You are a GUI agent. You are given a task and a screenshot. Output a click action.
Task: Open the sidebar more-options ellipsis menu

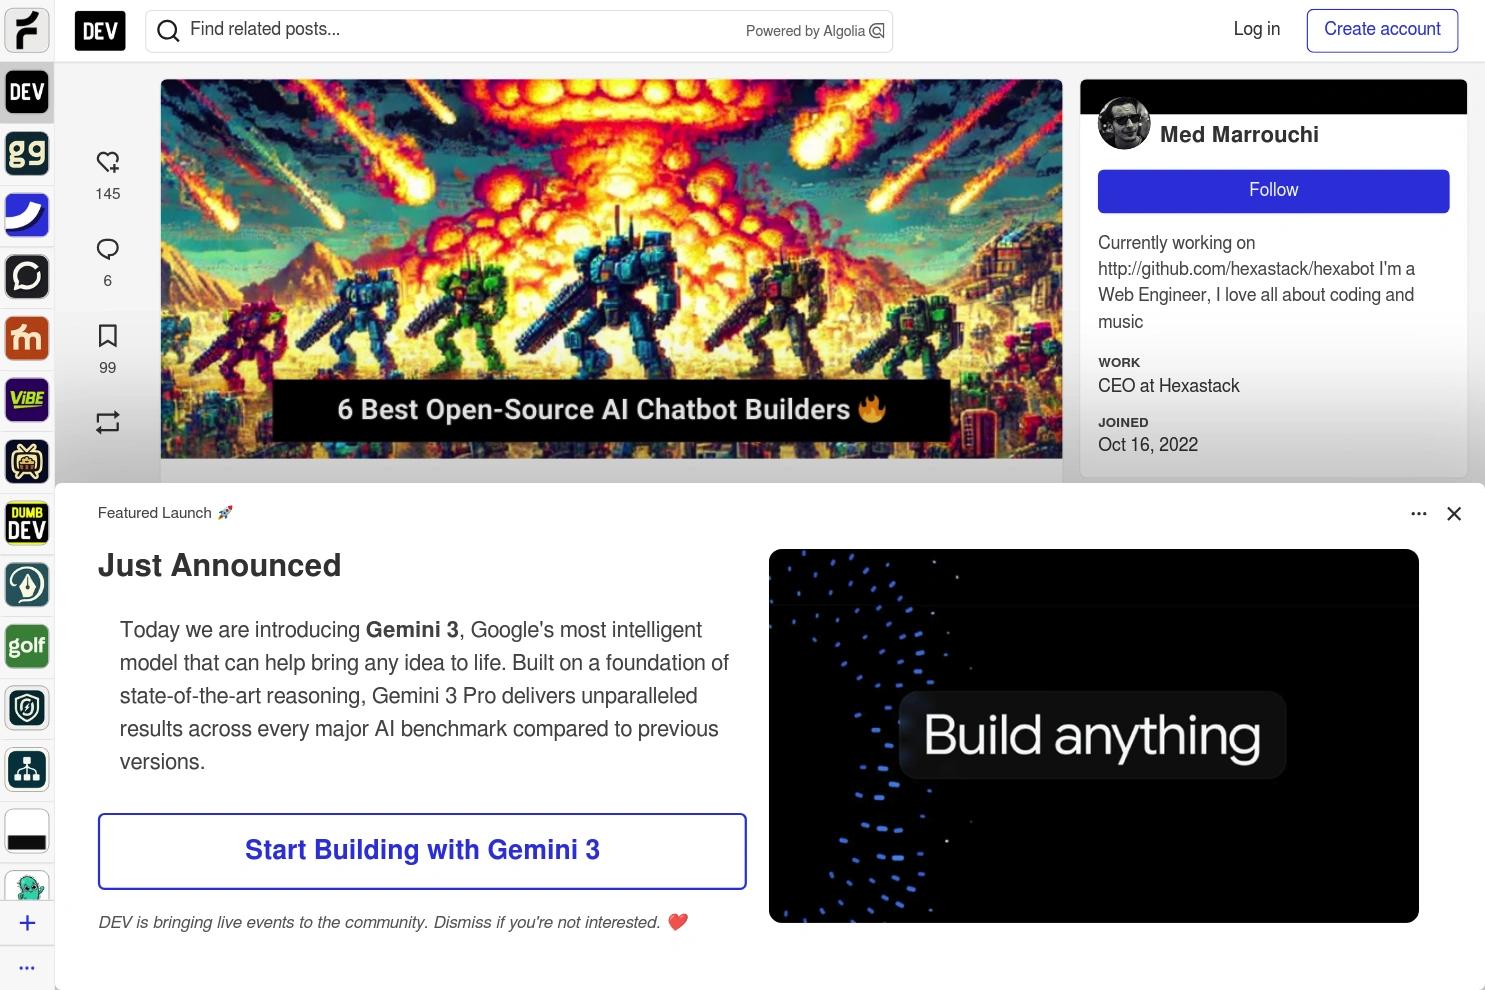tap(27, 967)
